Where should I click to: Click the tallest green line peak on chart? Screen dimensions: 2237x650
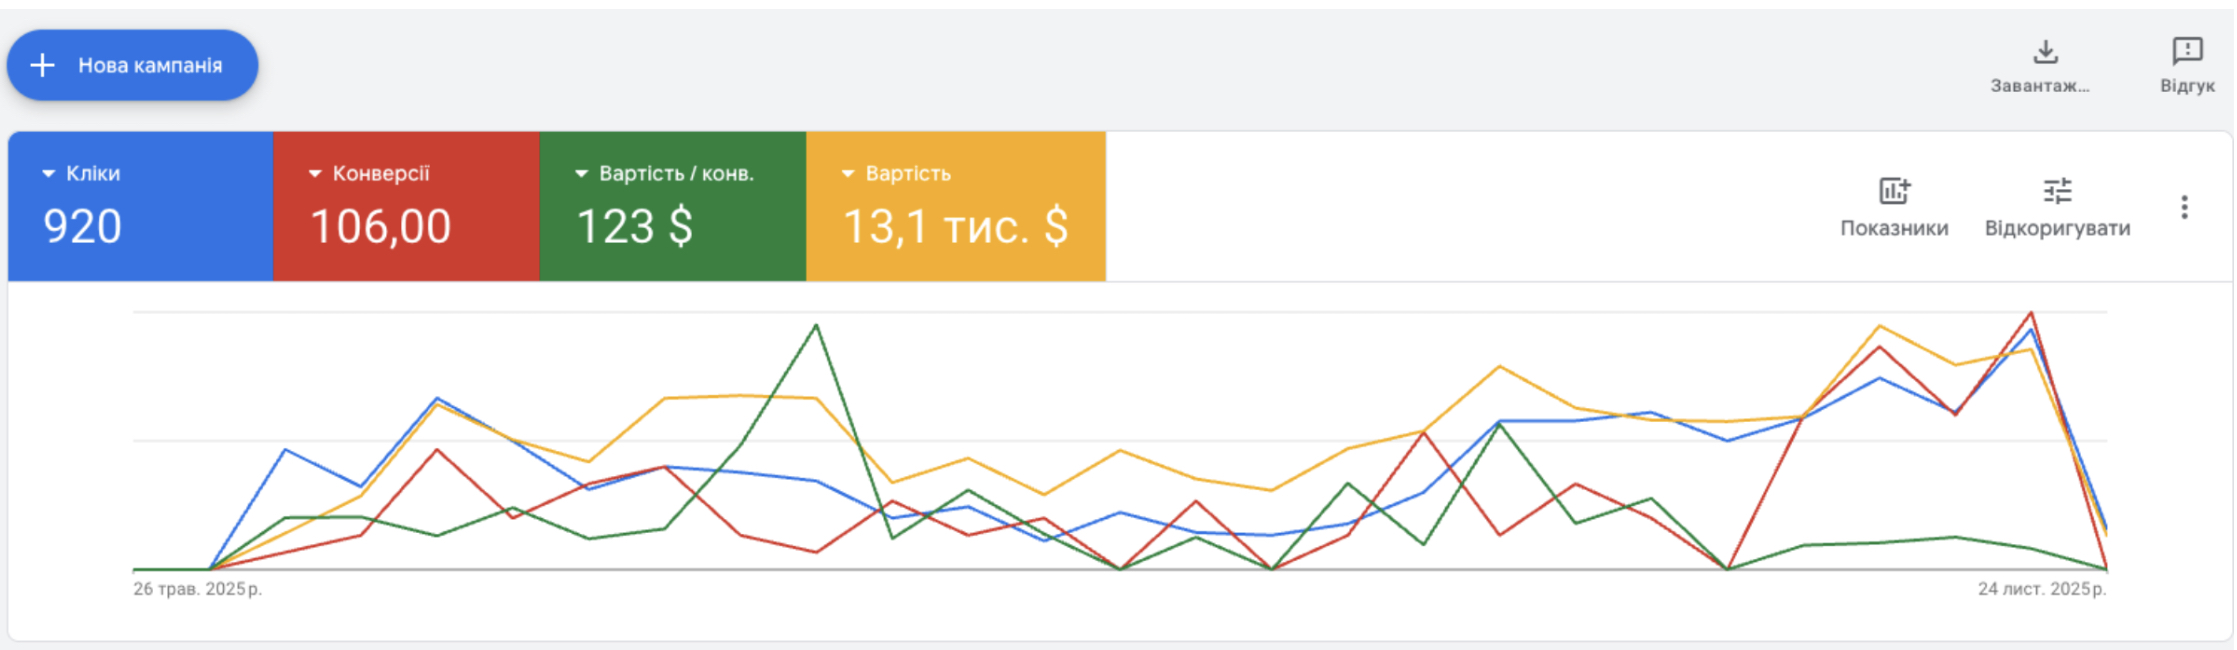817,325
